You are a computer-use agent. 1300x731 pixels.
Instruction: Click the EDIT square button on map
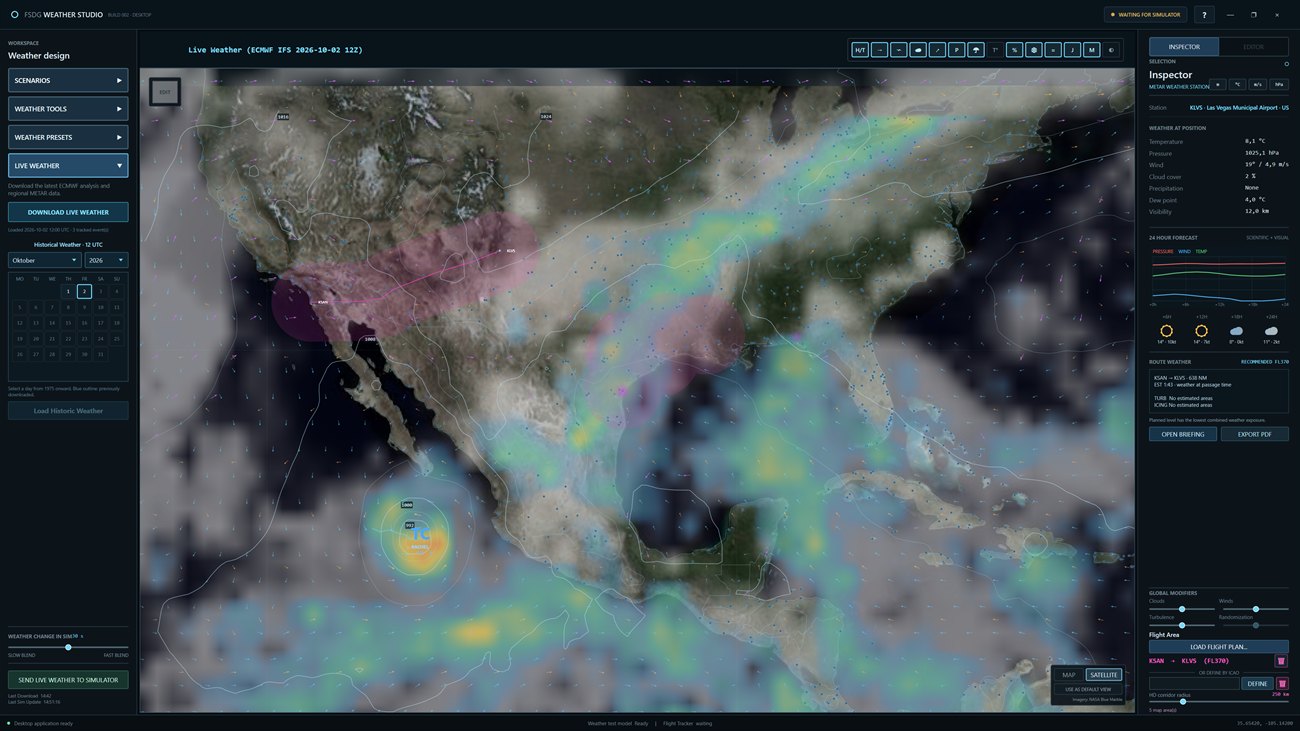(x=165, y=92)
